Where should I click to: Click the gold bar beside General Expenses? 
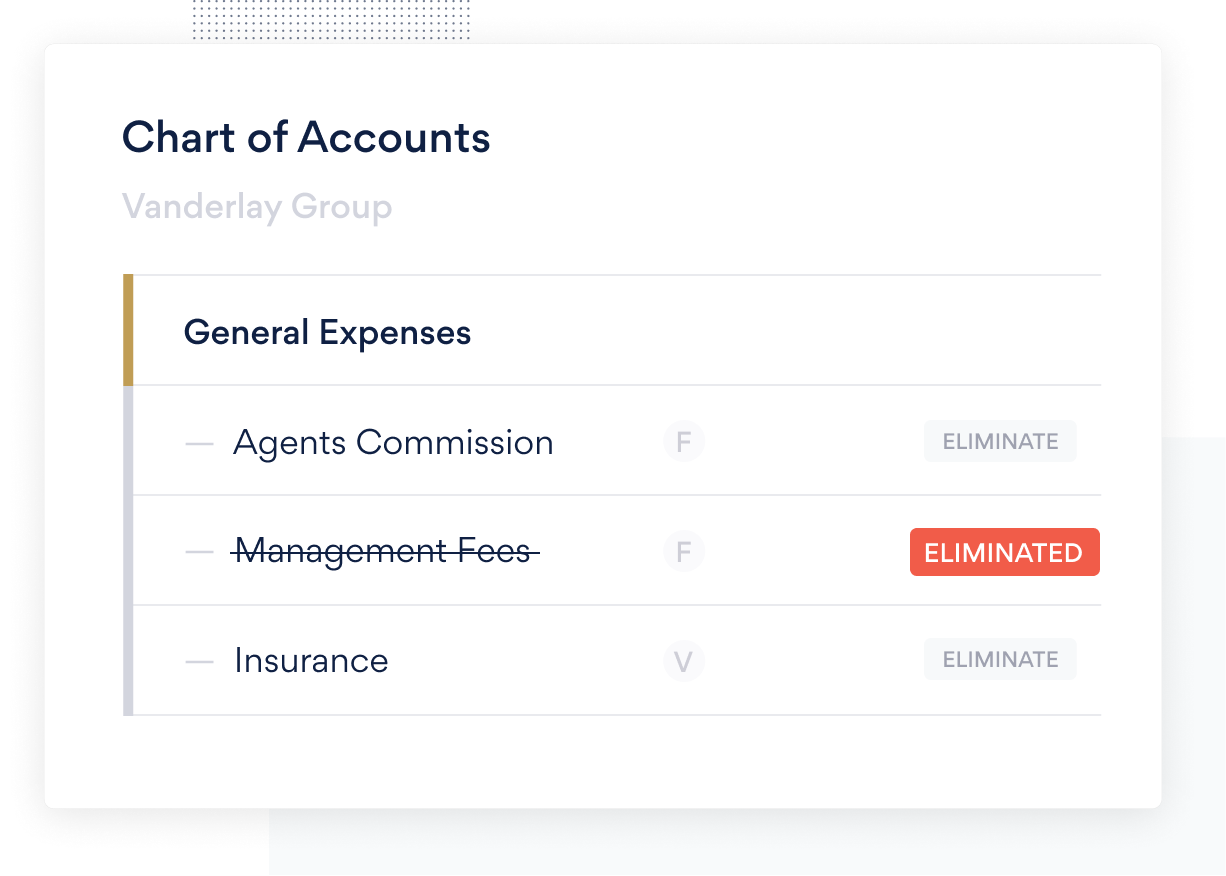coord(128,330)
